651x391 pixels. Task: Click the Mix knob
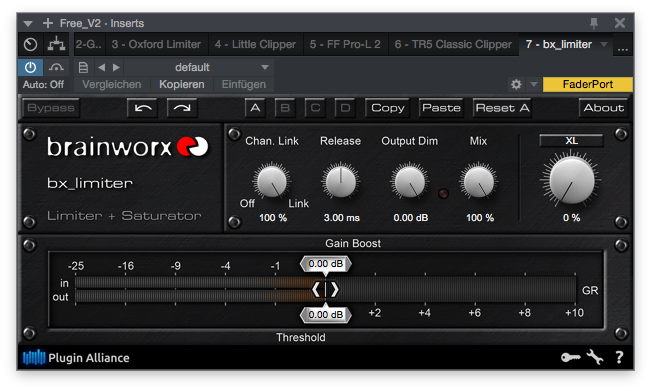tap(479, 181)
